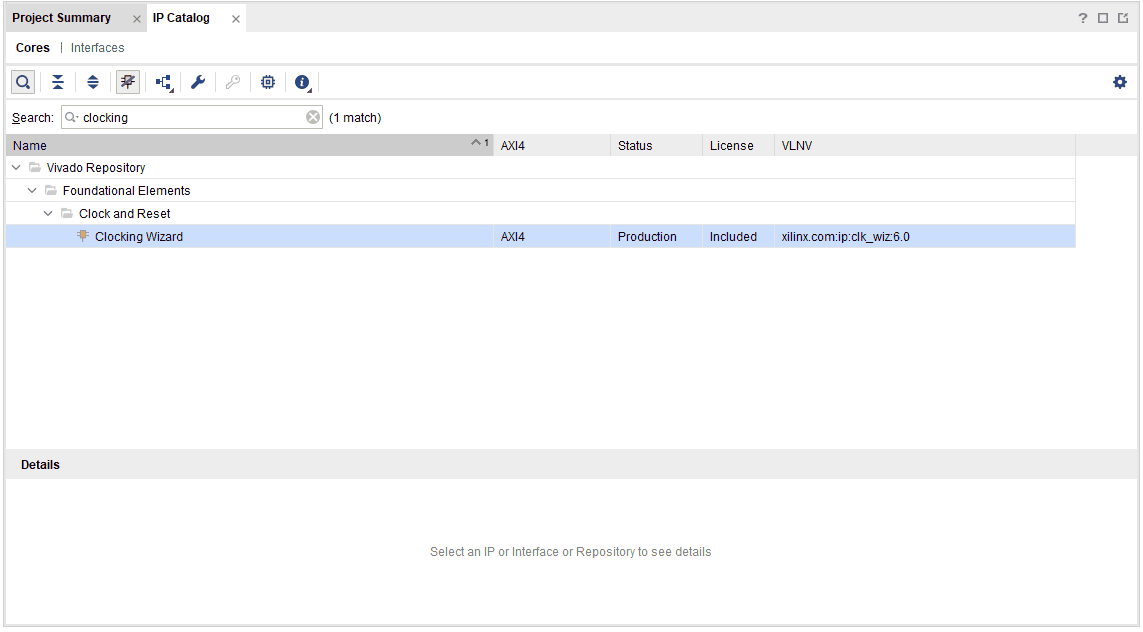The image size is (1143, 632).
Task: Click the help question mark icon
Action: 1083,18
